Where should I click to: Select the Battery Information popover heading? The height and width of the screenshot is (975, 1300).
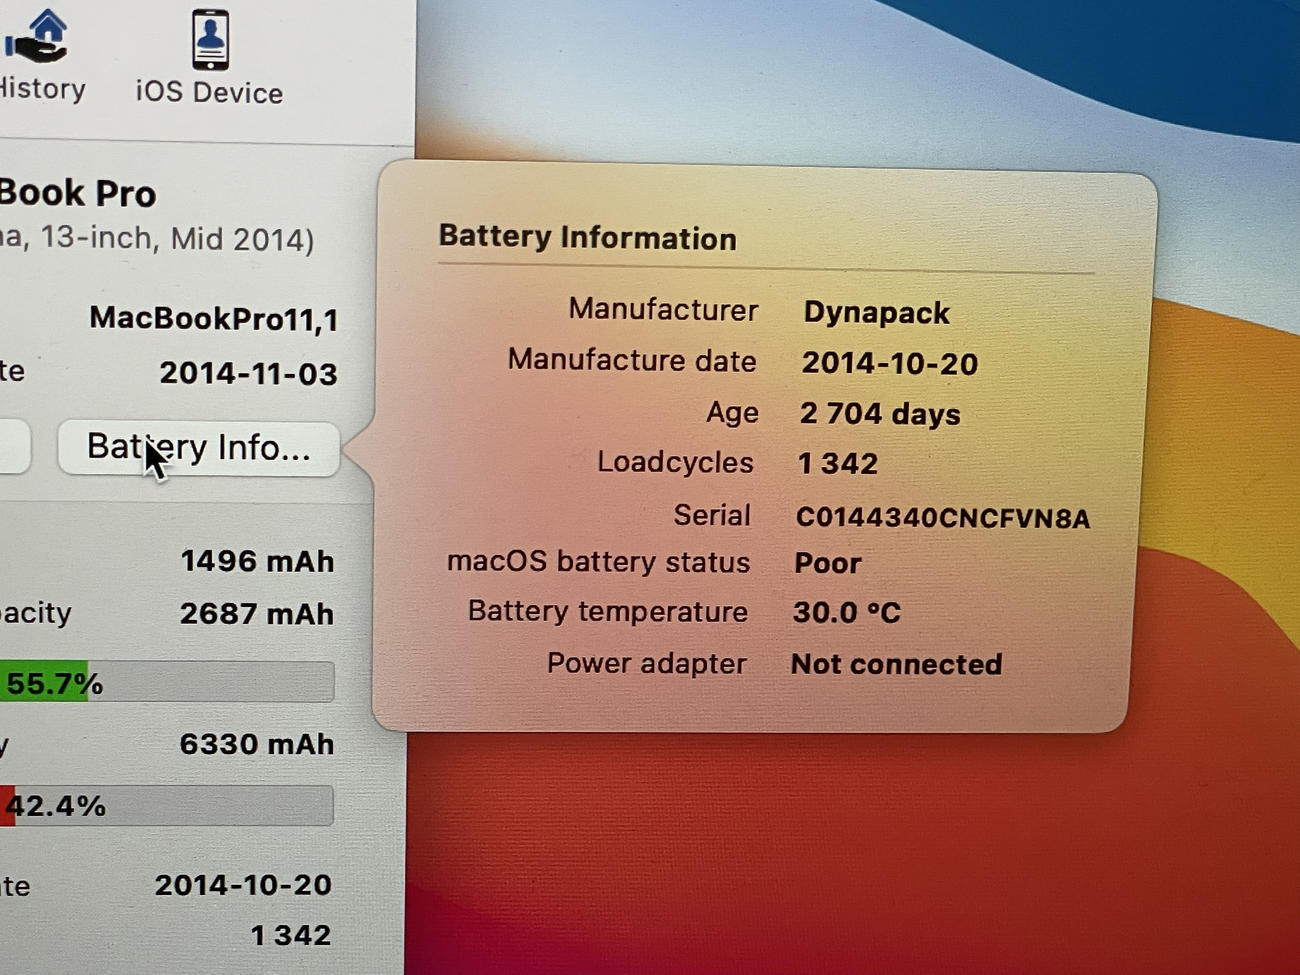pos(587,237)
